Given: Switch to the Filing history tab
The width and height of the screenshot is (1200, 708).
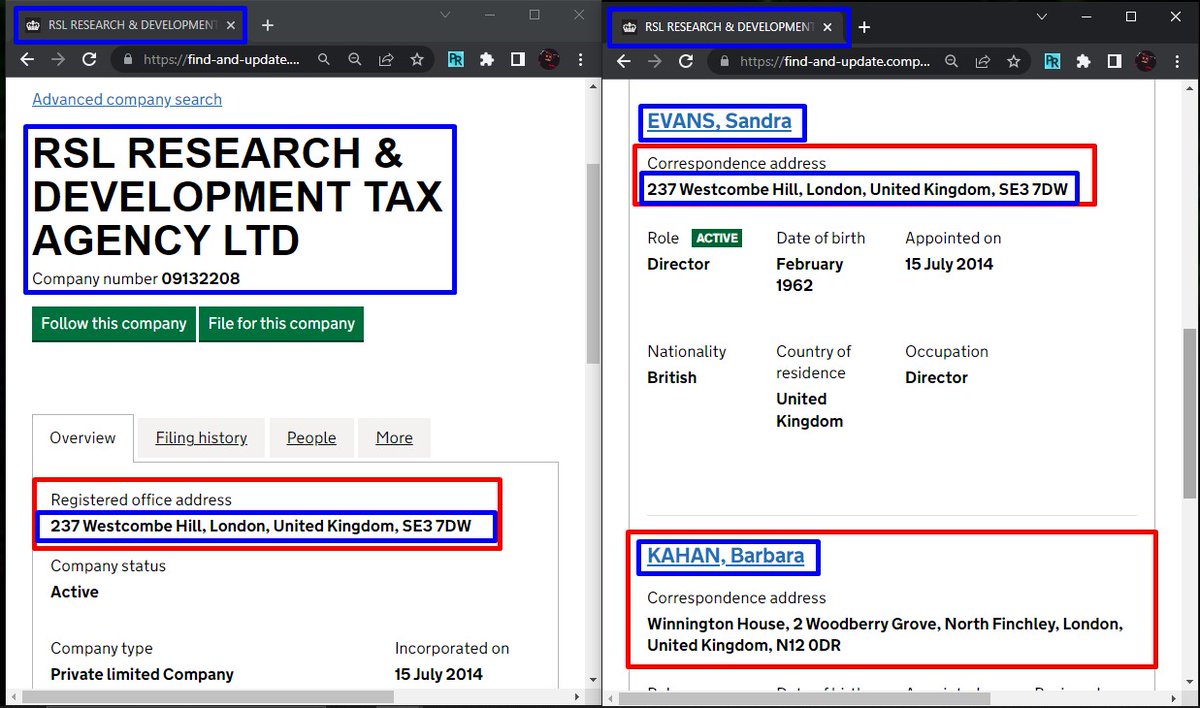Looking at the screenshot, I should (x=201, y=438).
